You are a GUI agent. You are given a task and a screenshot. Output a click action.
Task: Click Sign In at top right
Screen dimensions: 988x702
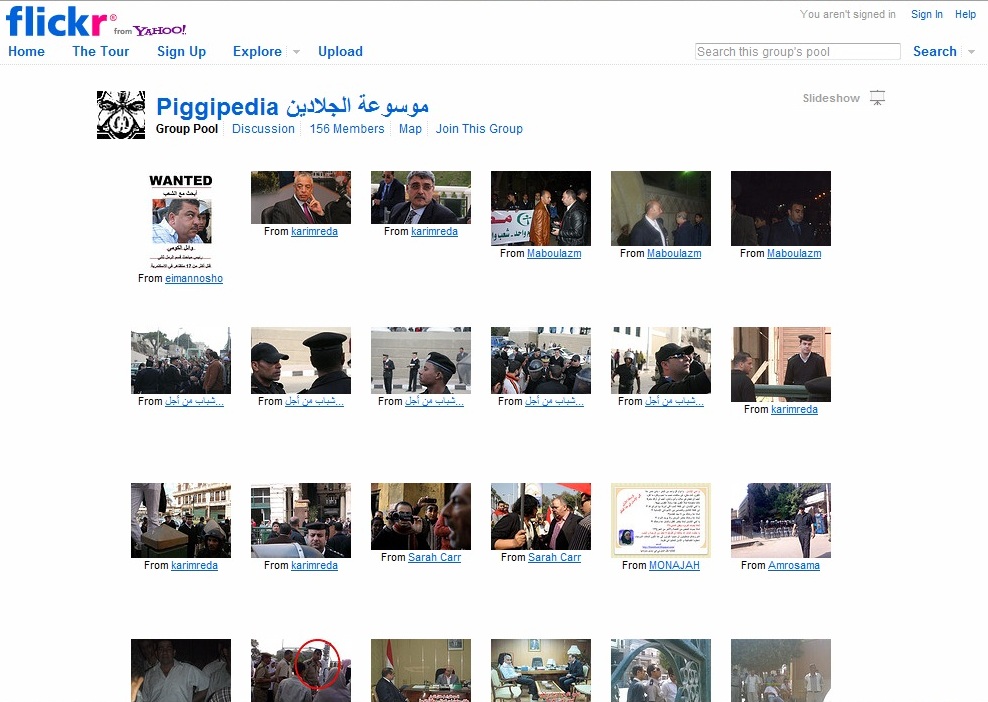(926, 15)
